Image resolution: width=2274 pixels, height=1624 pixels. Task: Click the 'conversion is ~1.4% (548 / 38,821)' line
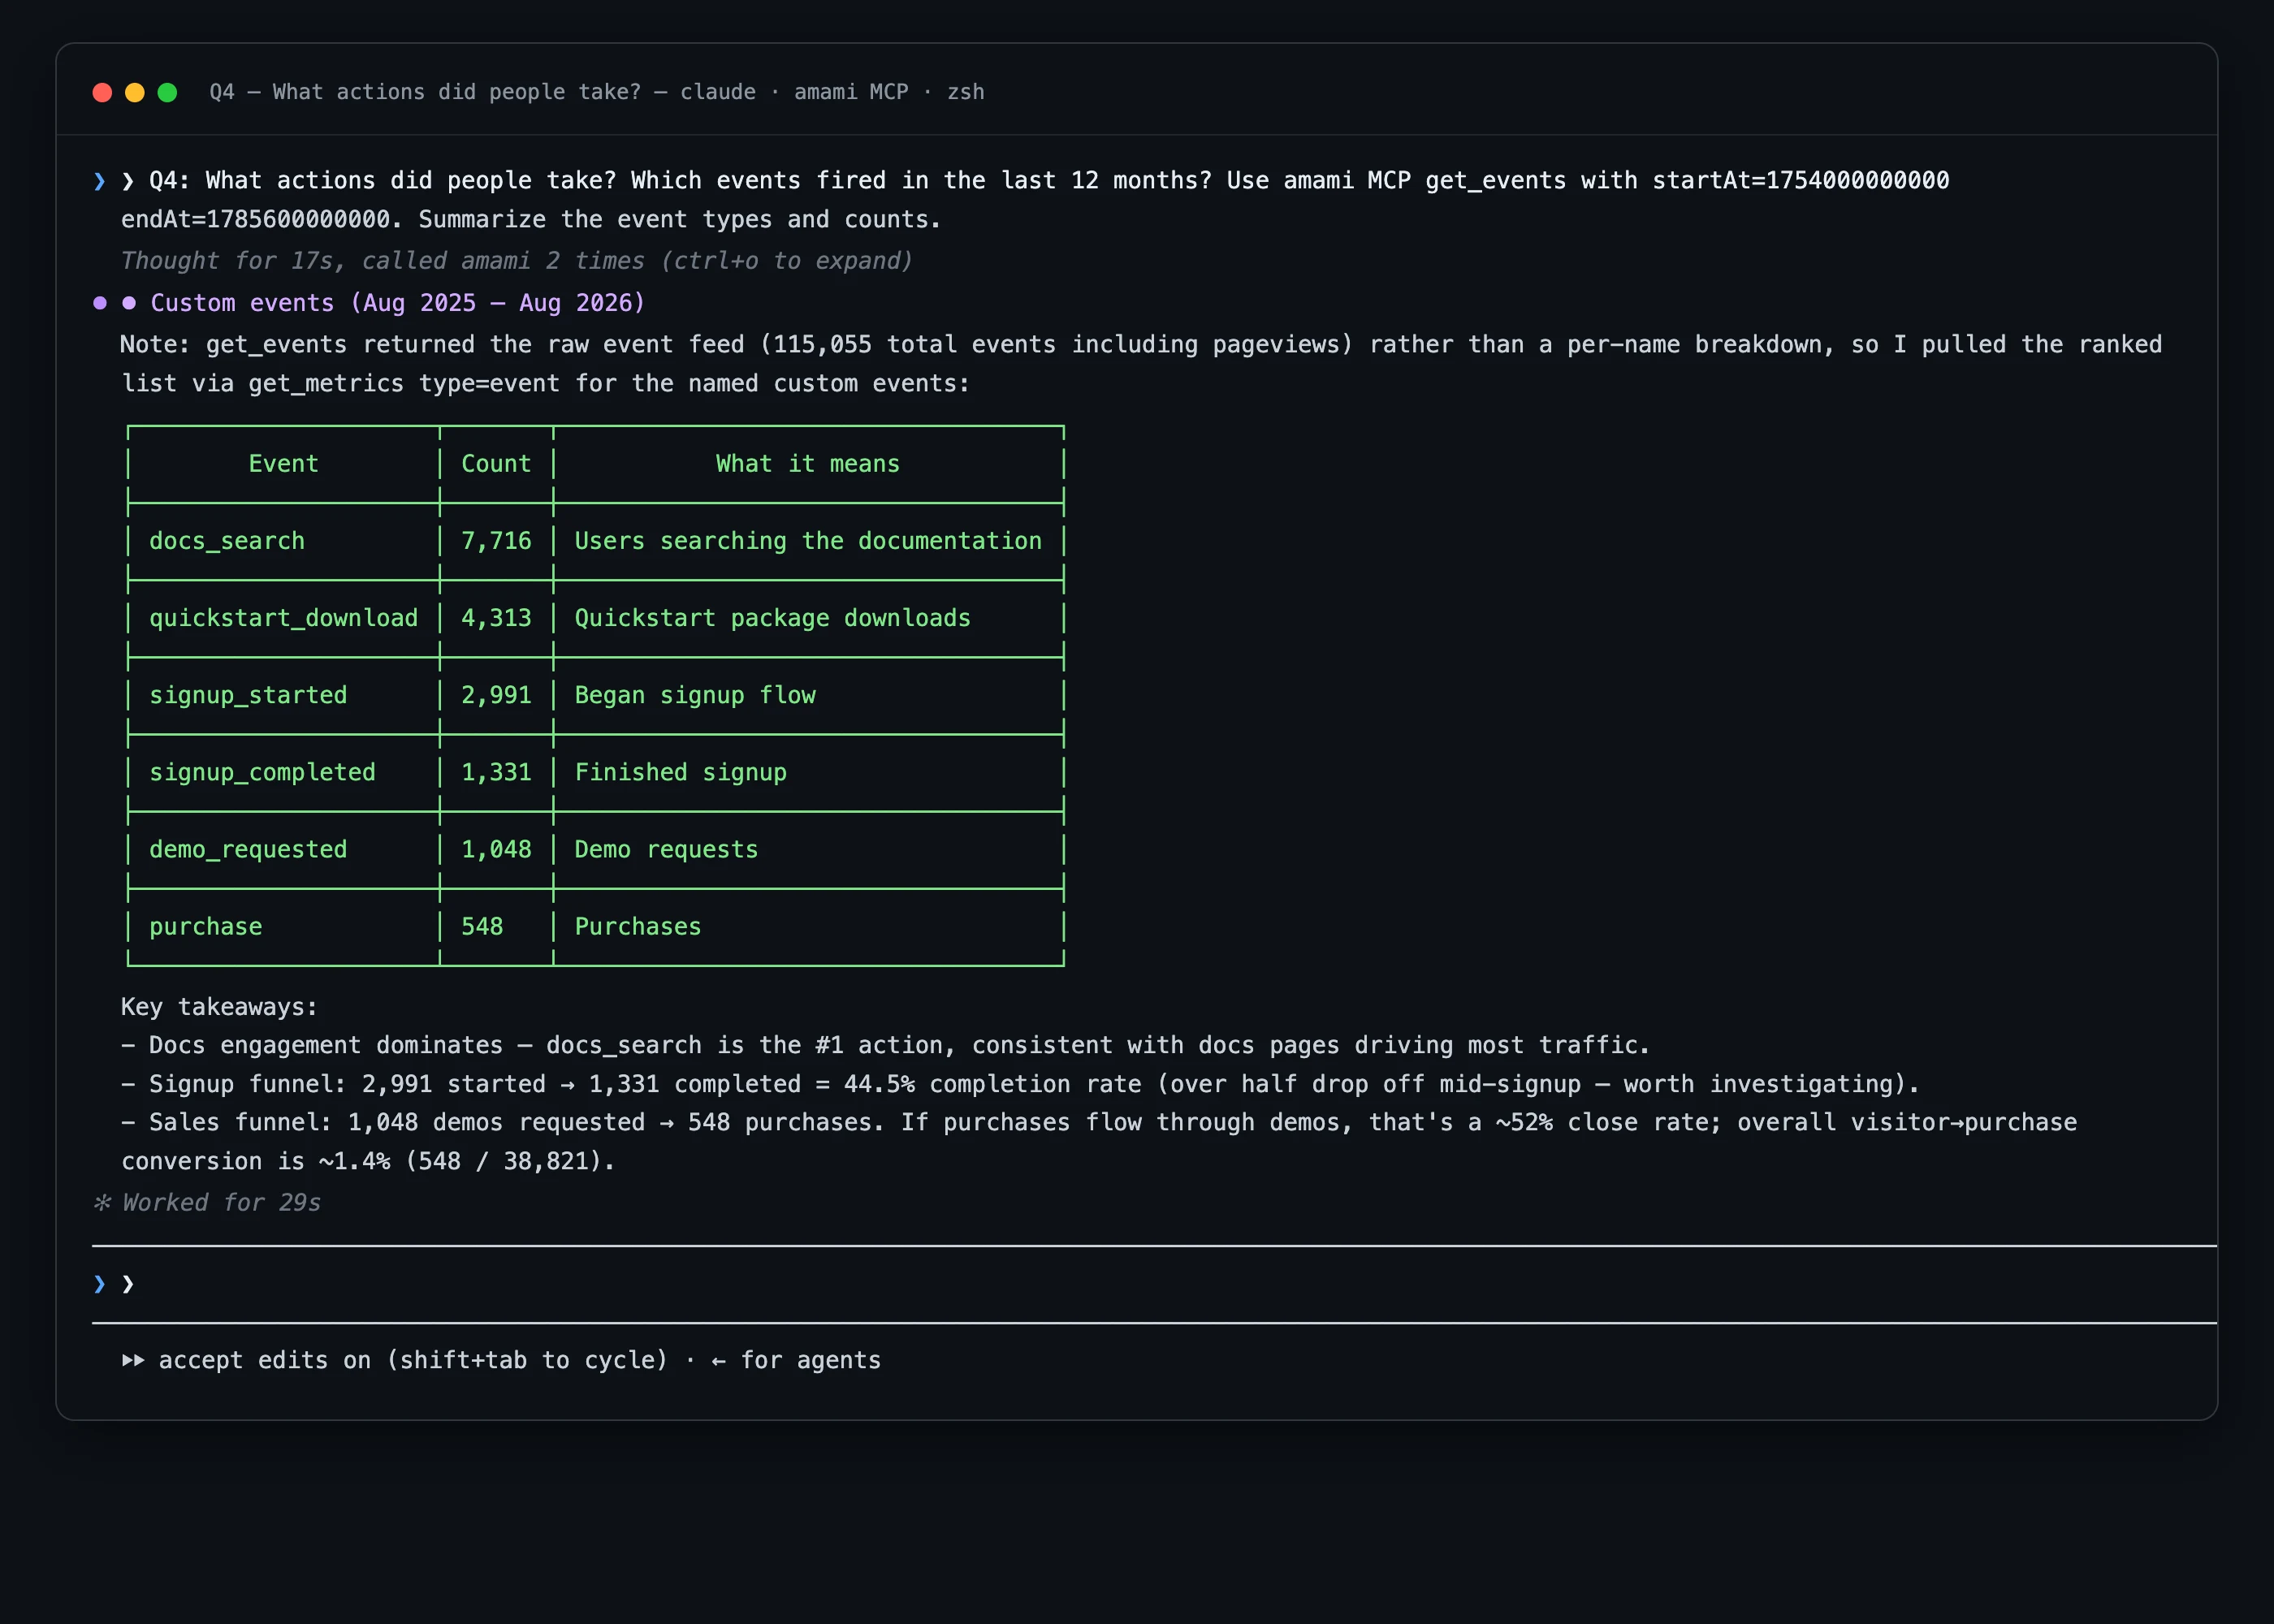coord(368,1161)
